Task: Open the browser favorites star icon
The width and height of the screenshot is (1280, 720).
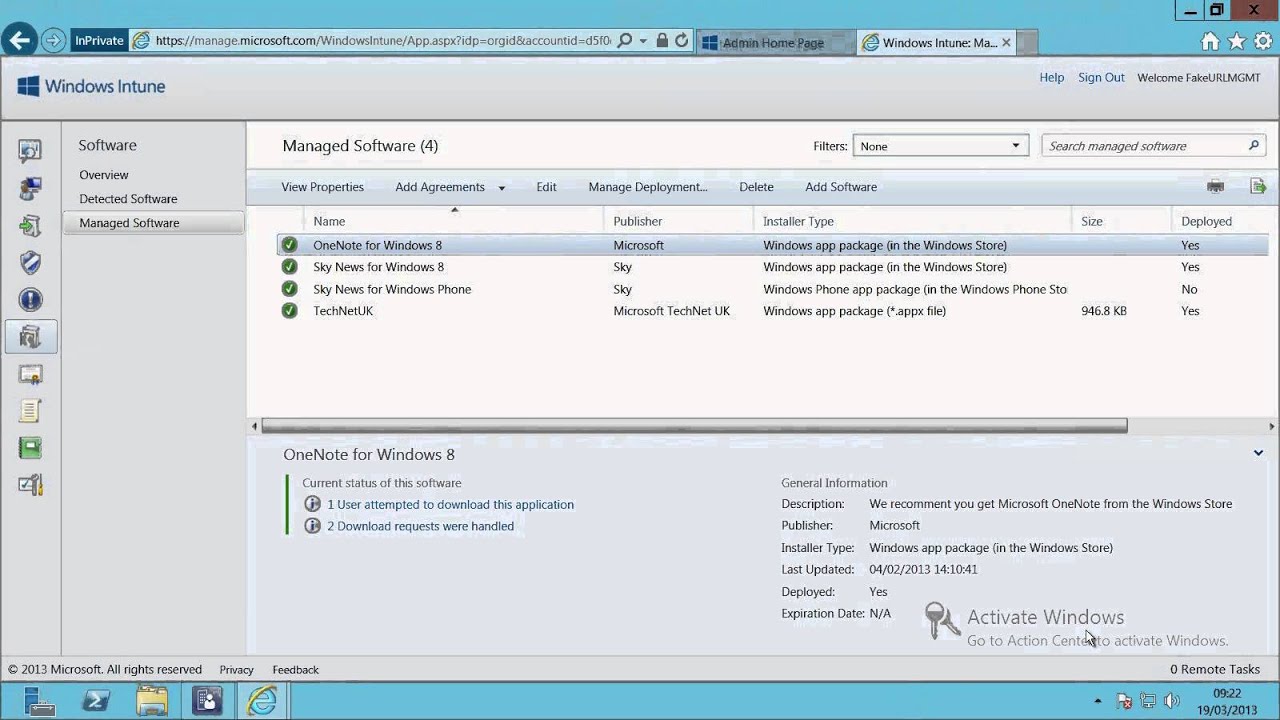Action: (x=1236, y=41)
